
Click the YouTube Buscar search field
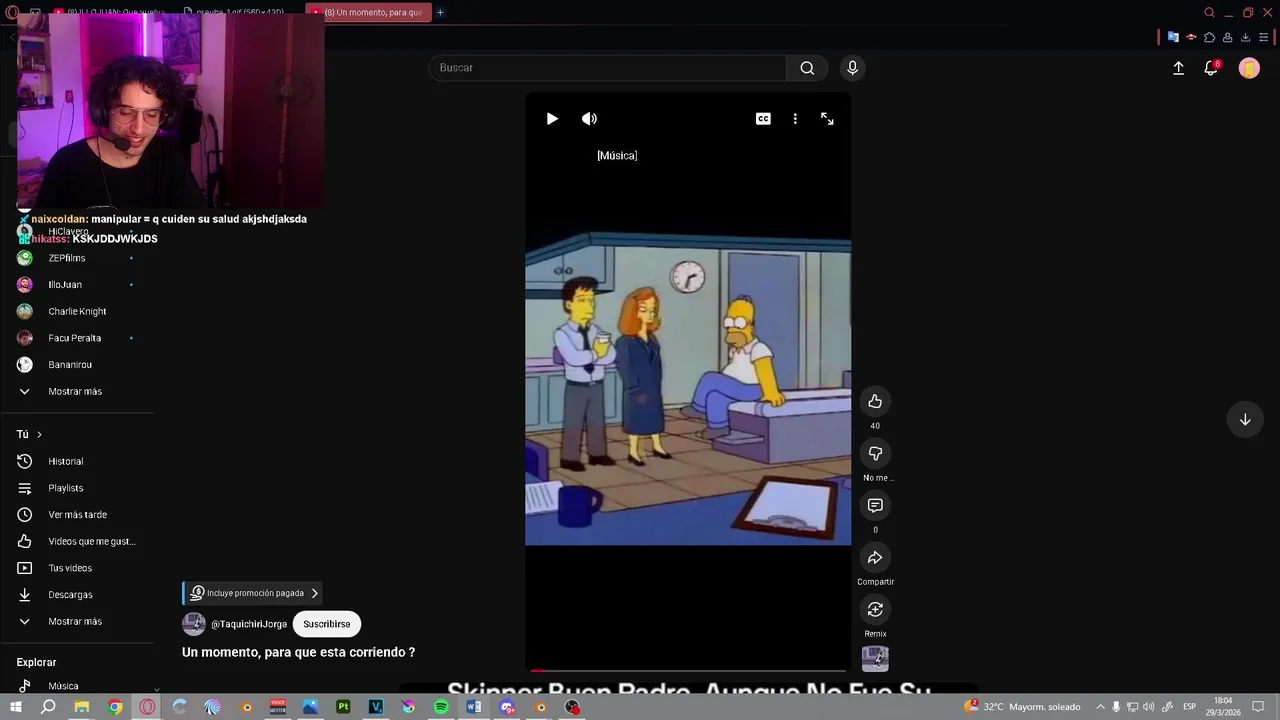tap(608, 68)
